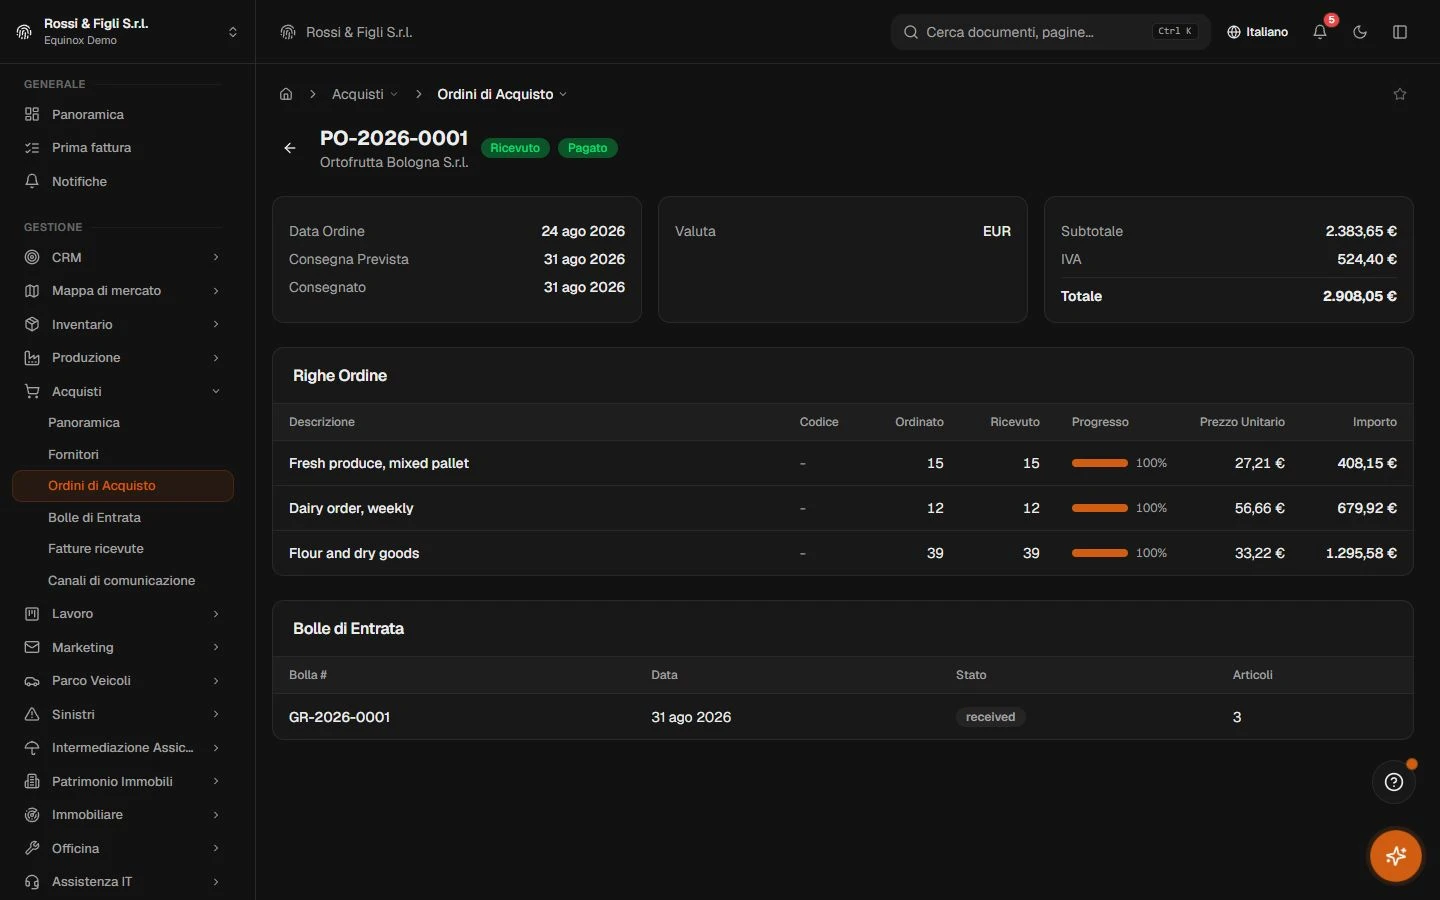Click the Pagato status badge

coord(588,148)
